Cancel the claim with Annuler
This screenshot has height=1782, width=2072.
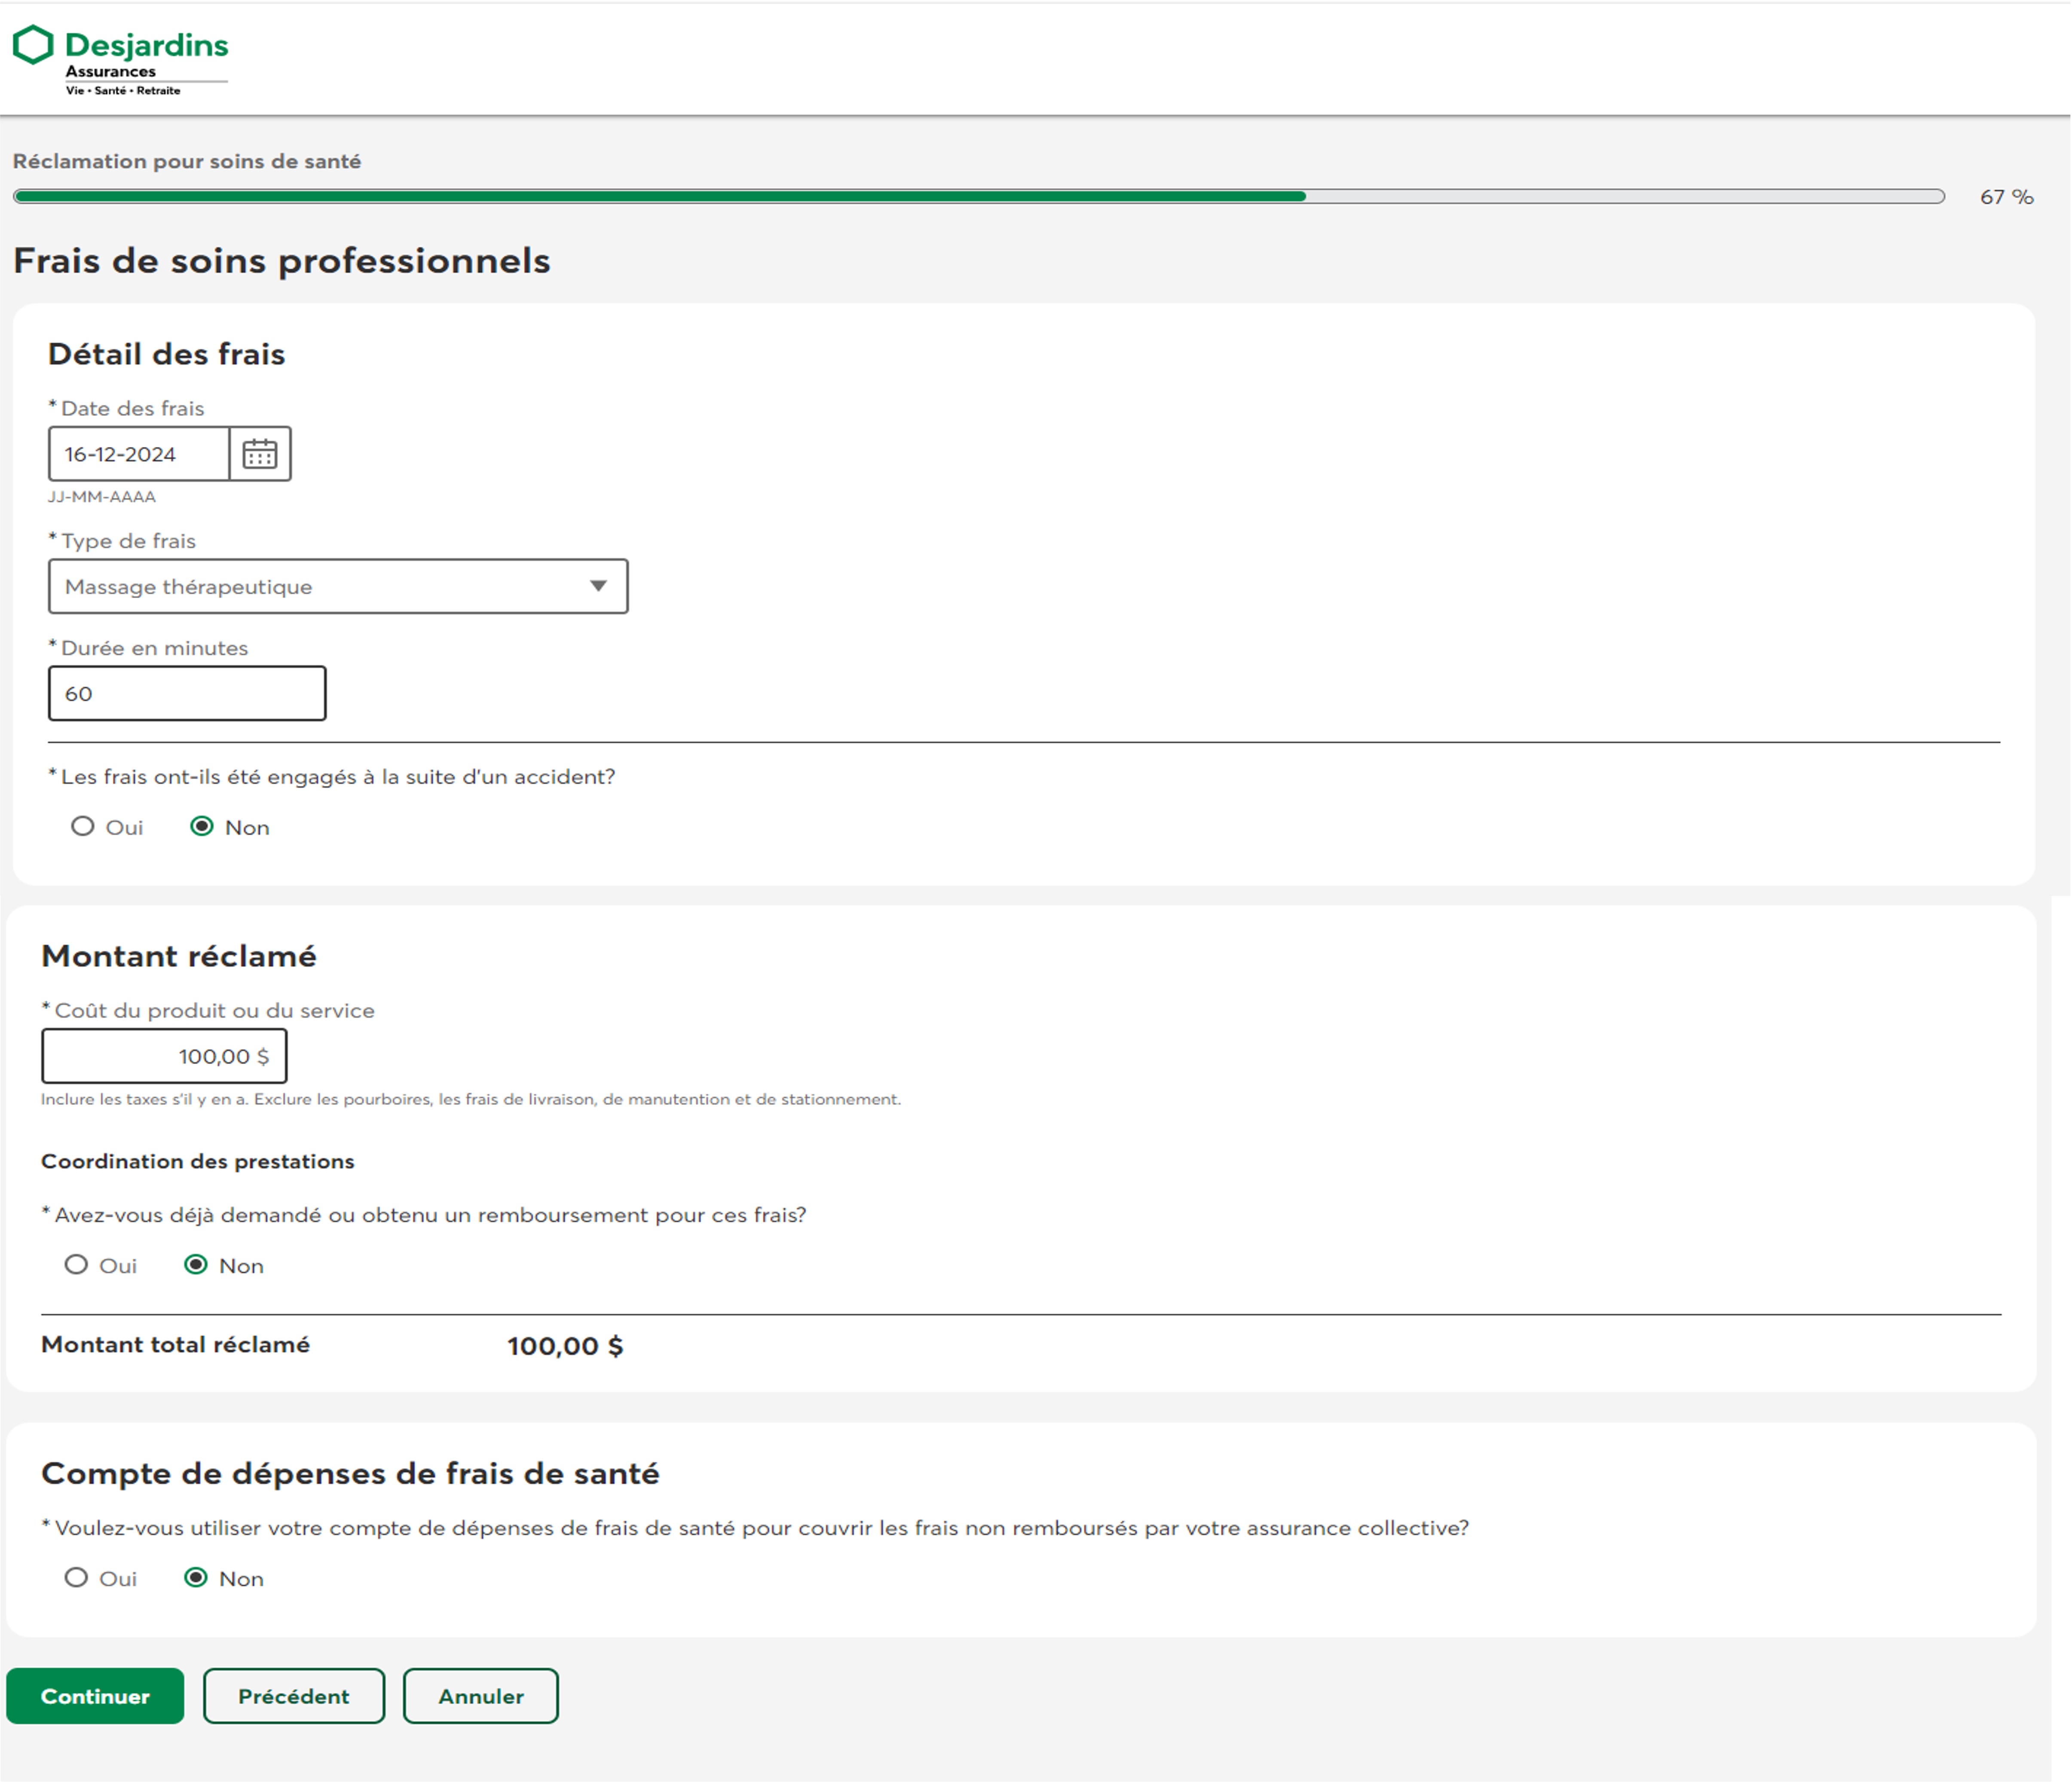[481, 1696]
